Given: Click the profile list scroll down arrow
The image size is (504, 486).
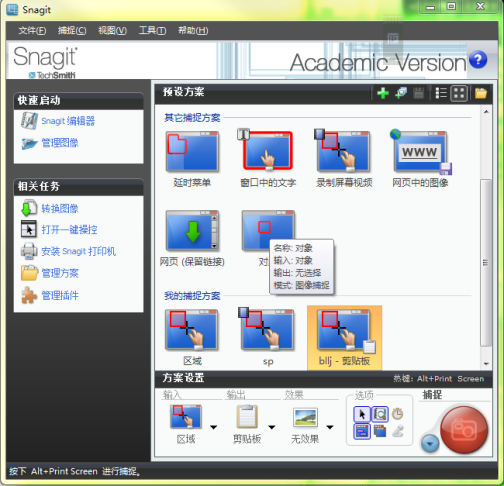Looking at the screenshot, I should 486,364.
